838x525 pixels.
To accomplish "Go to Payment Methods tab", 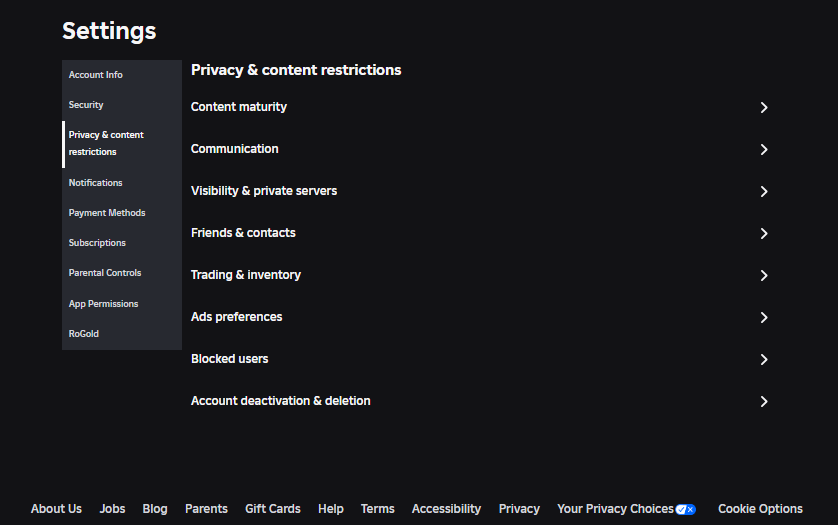I will click(107, 213).
